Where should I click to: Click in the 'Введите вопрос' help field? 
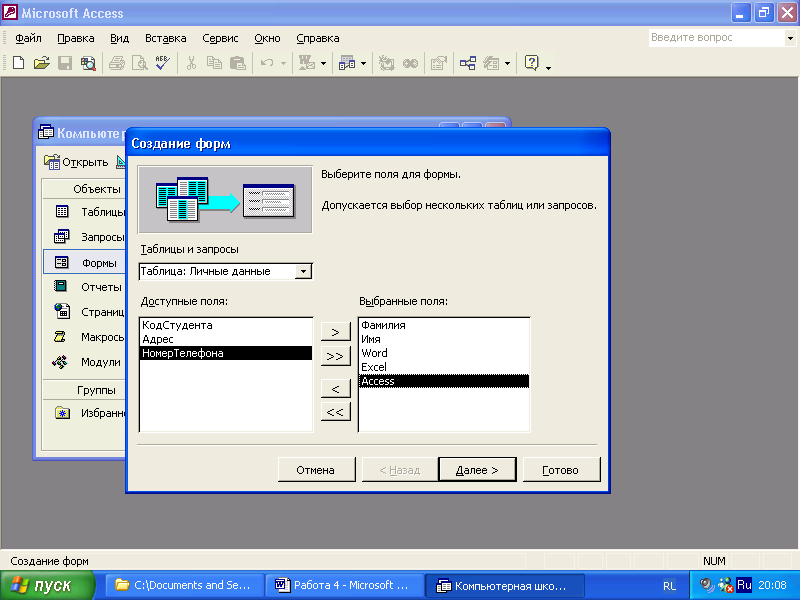(716, 38)
